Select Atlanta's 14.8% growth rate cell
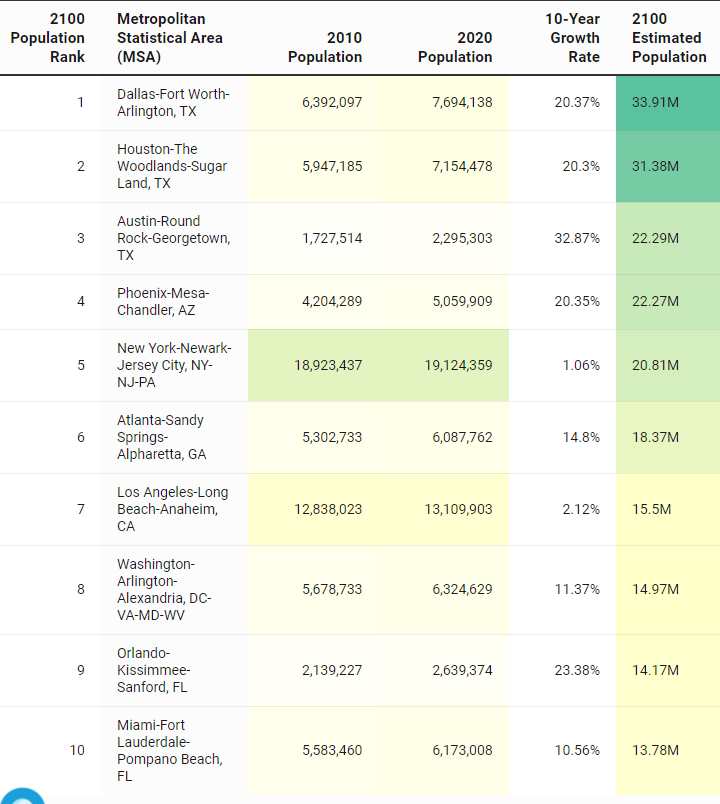This screenshot has width=720, height=804. pyautogui.click(x=580, y=437)
